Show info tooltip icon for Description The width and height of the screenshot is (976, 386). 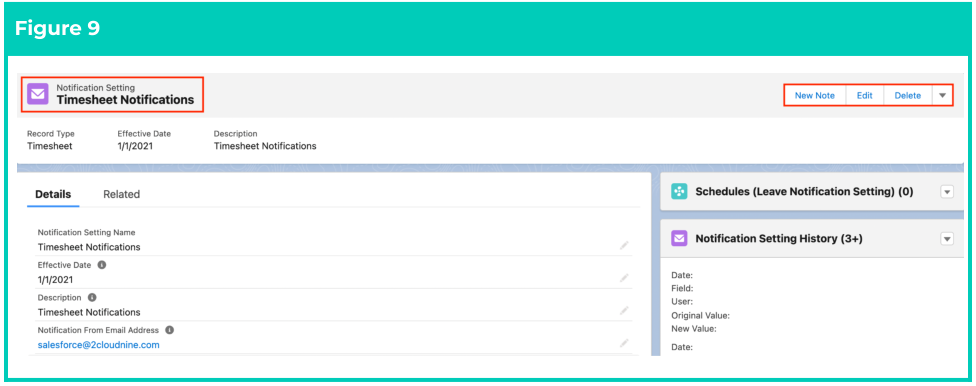pyautogui.click(x=92, y=297)
